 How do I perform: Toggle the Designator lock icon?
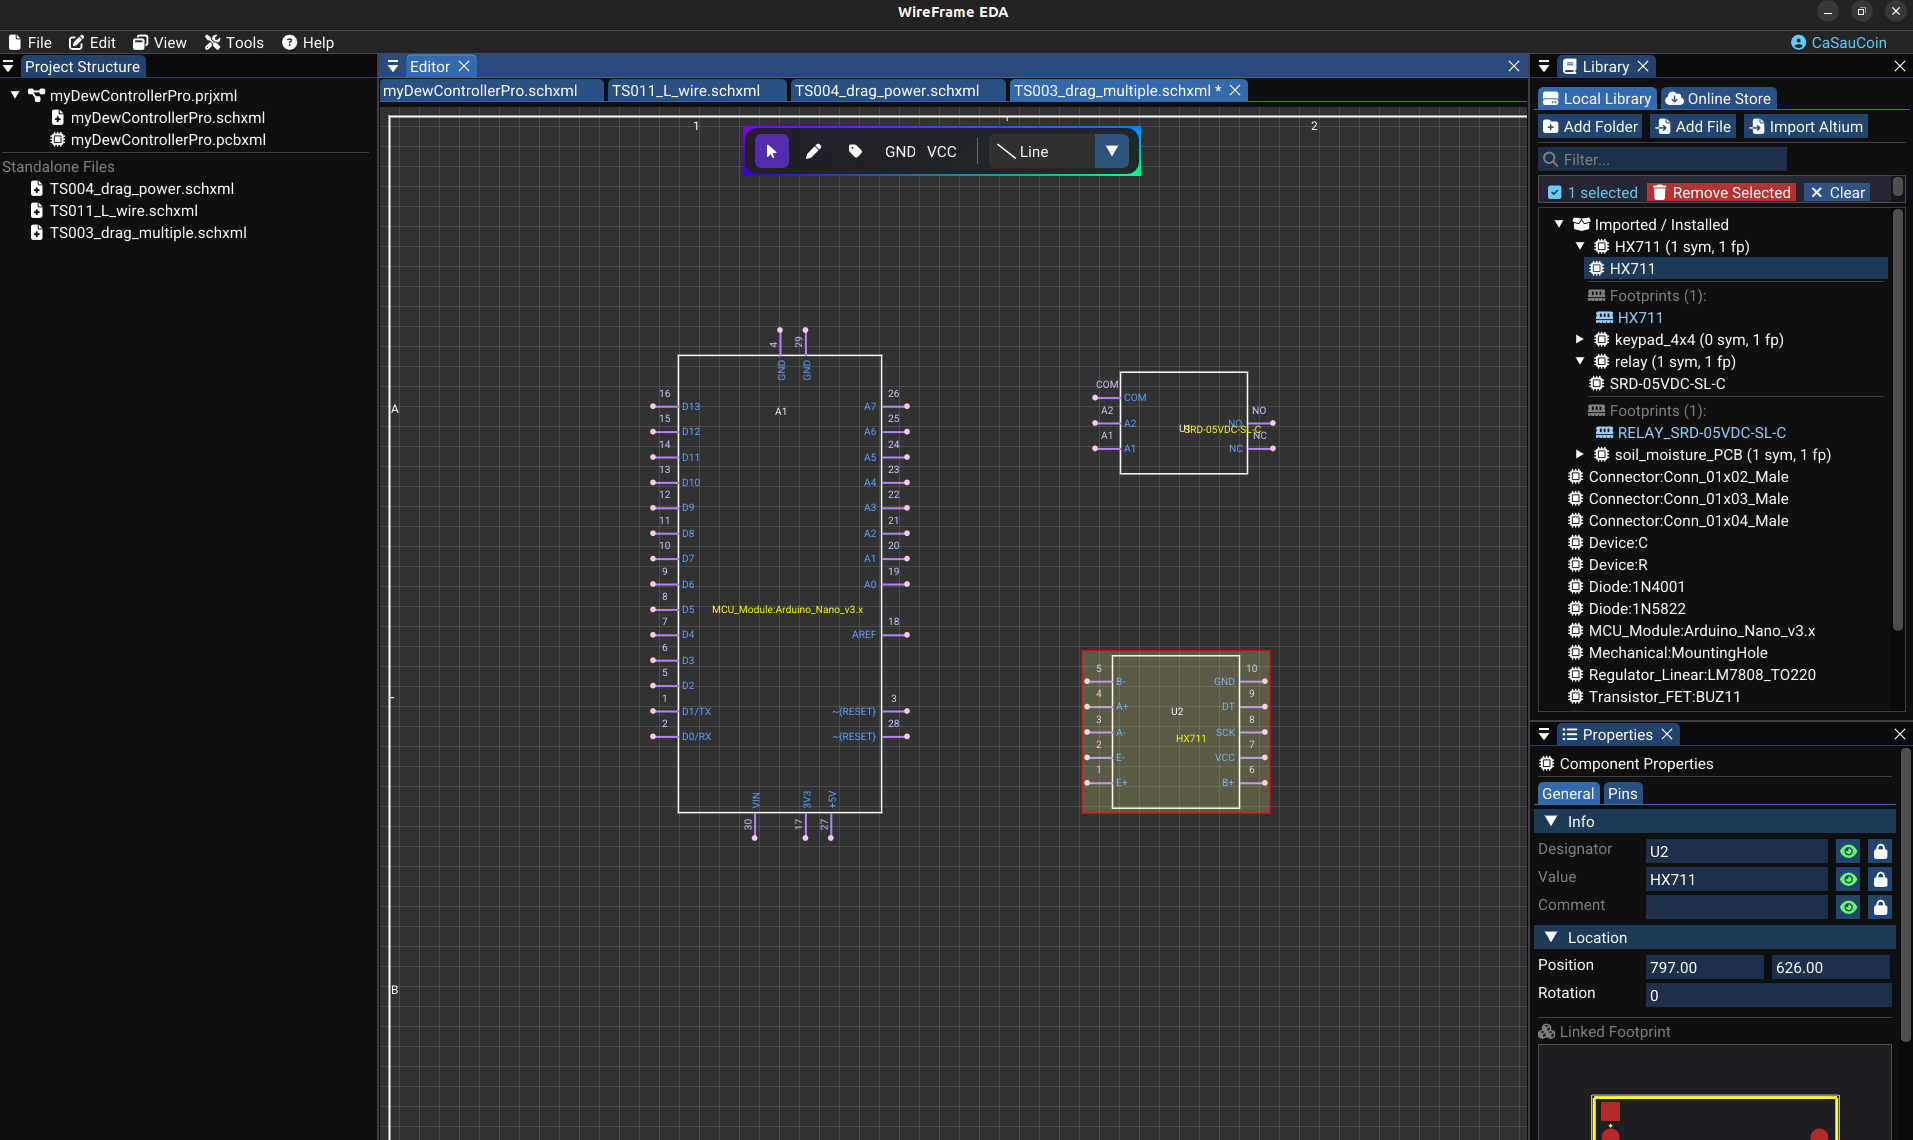point(1880,851)
